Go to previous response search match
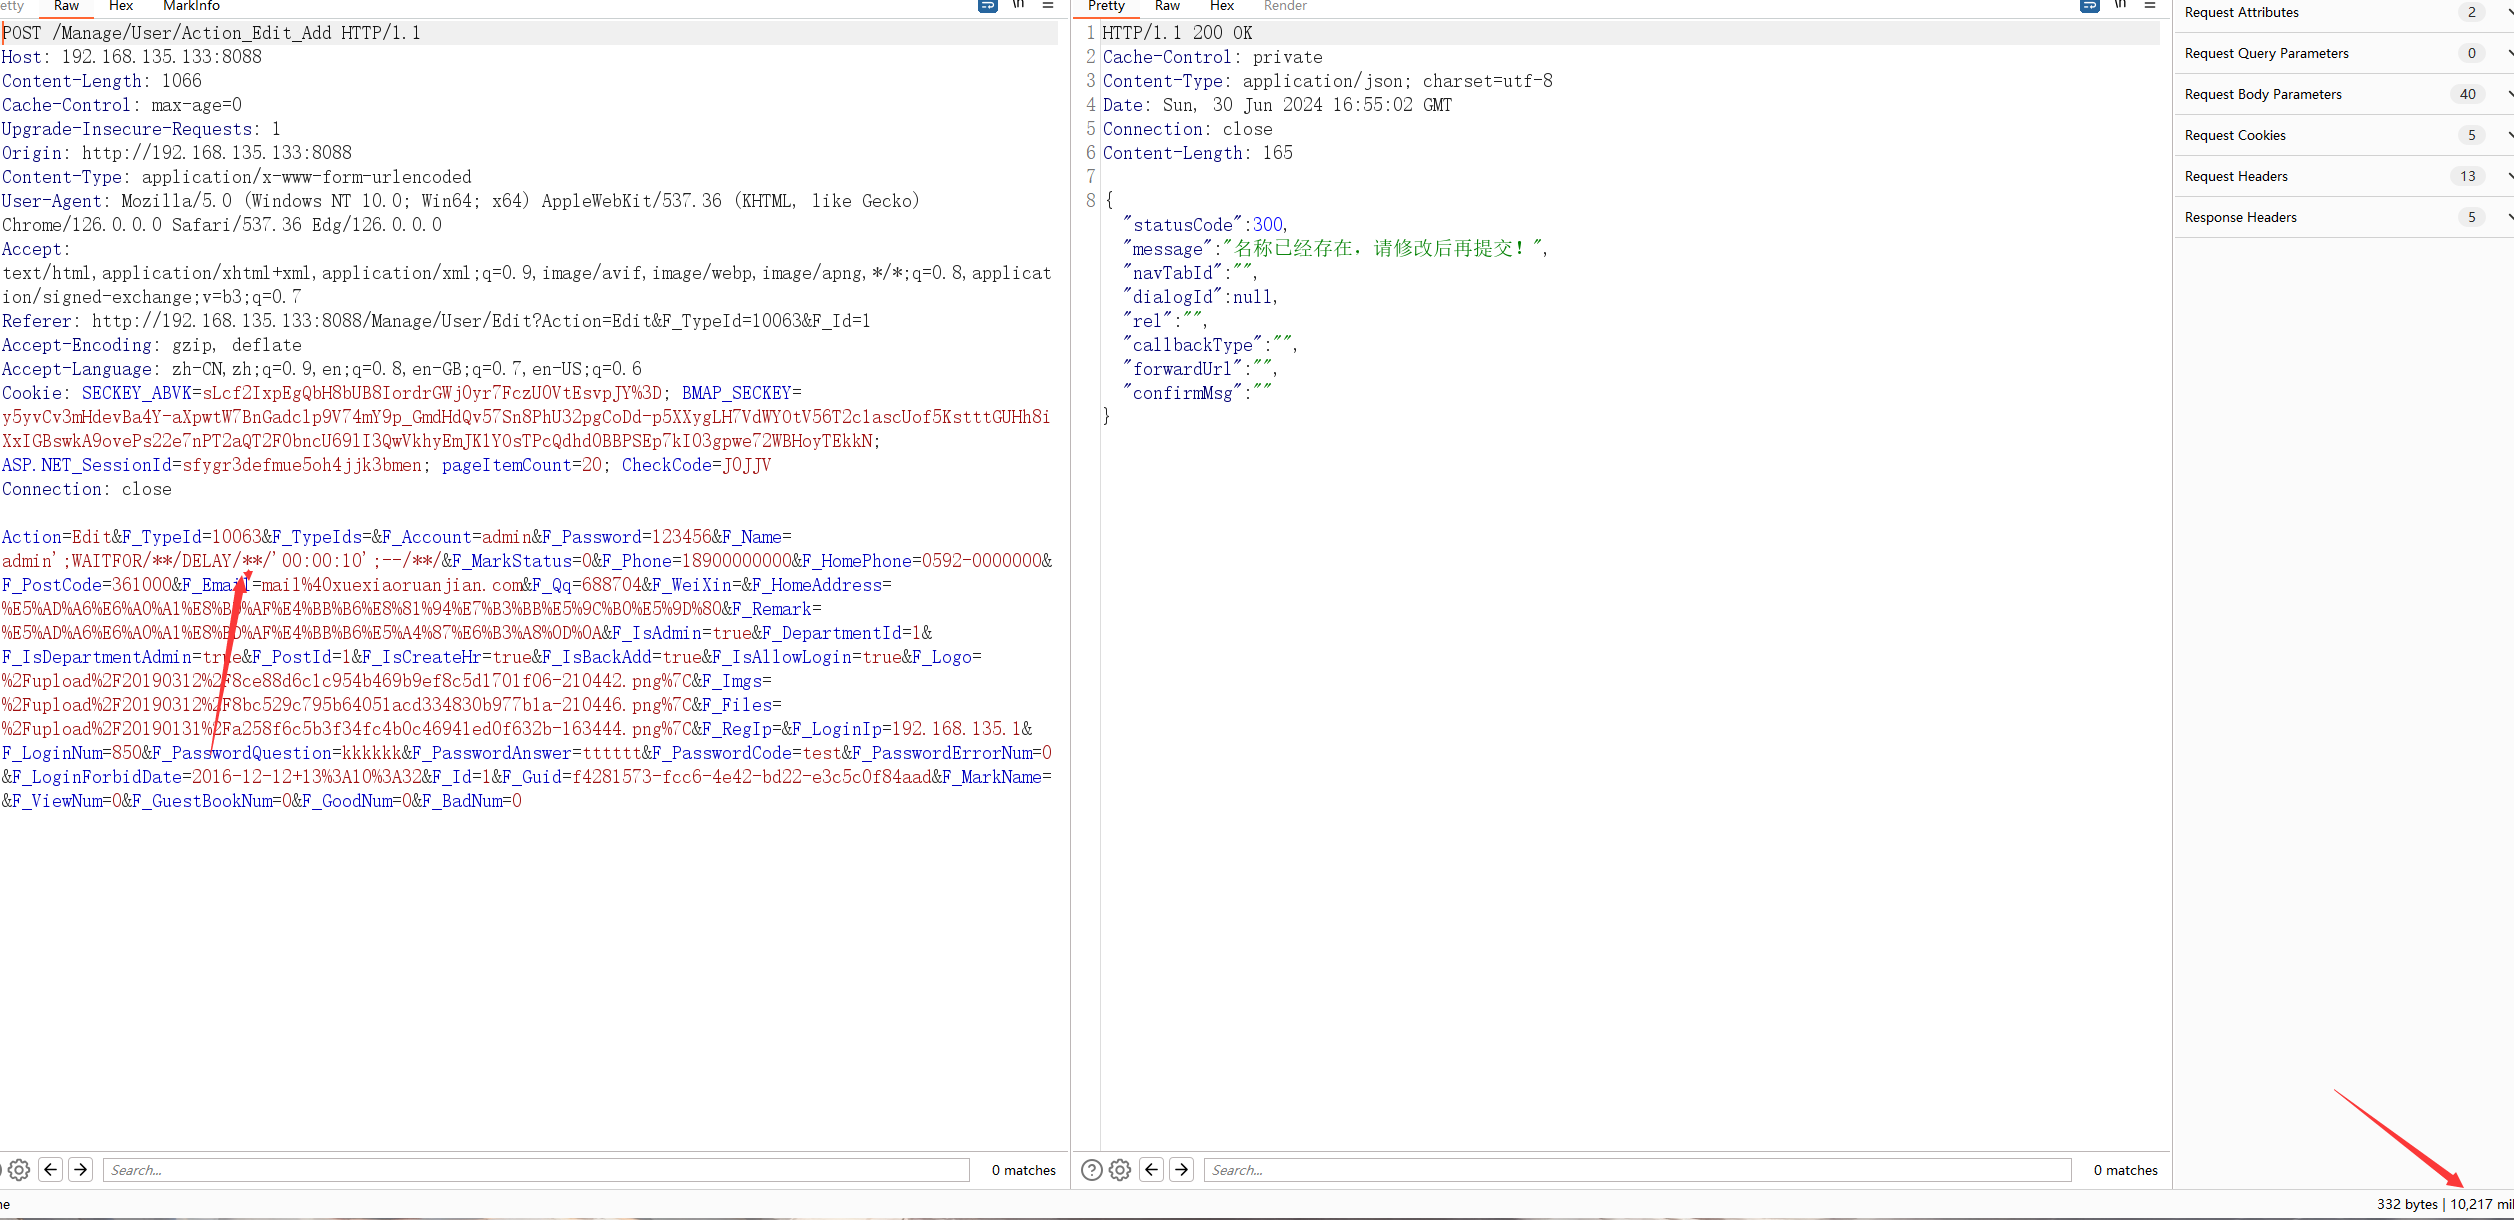 pyautogui.click(x=1152, y=1169)
